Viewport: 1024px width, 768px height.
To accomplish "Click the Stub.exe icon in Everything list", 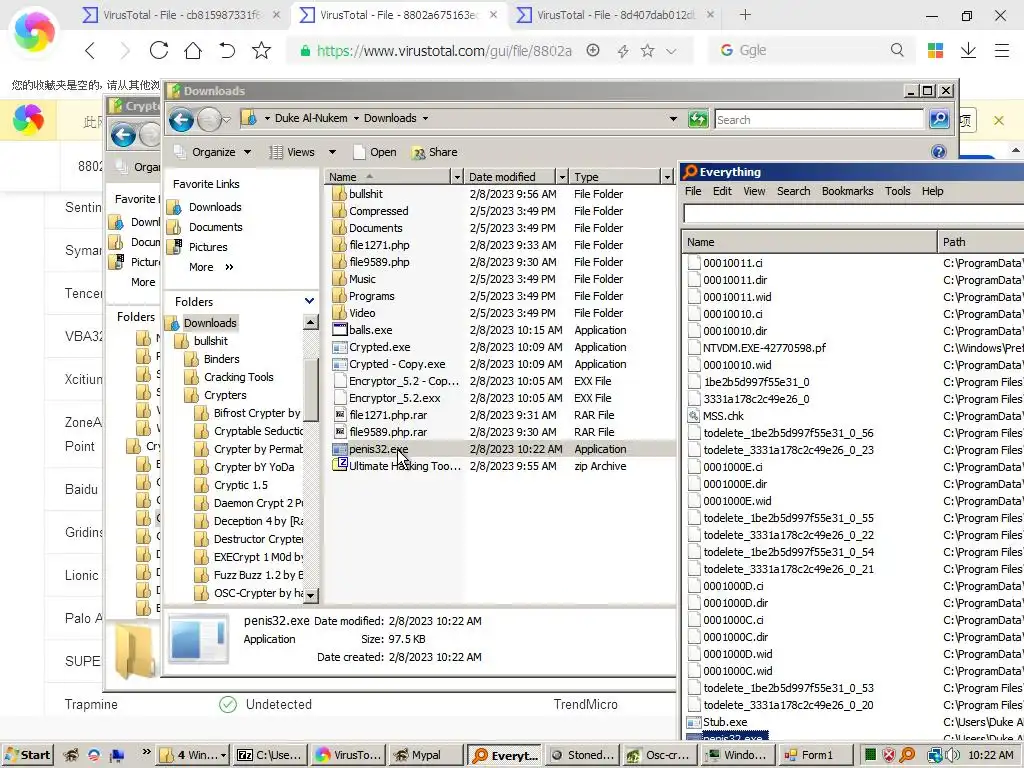I will [x=694, y=722].
